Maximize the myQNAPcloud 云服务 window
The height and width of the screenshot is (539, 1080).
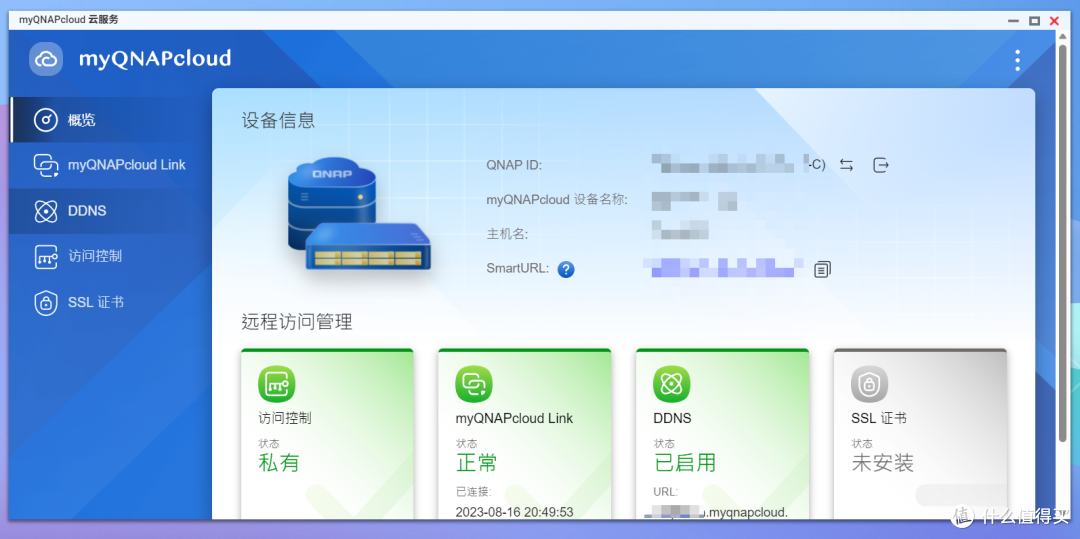point(1034,21)
